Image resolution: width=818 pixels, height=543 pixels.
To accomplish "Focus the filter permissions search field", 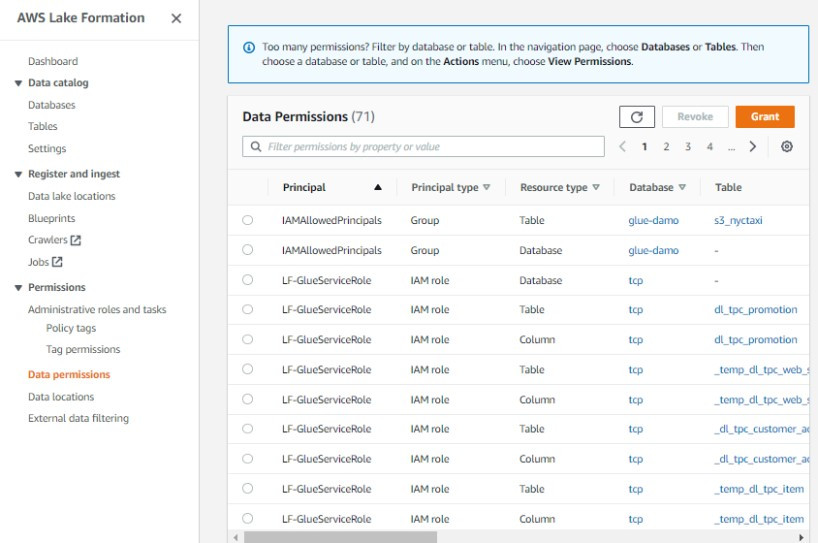I will click(x=424, y=147).
